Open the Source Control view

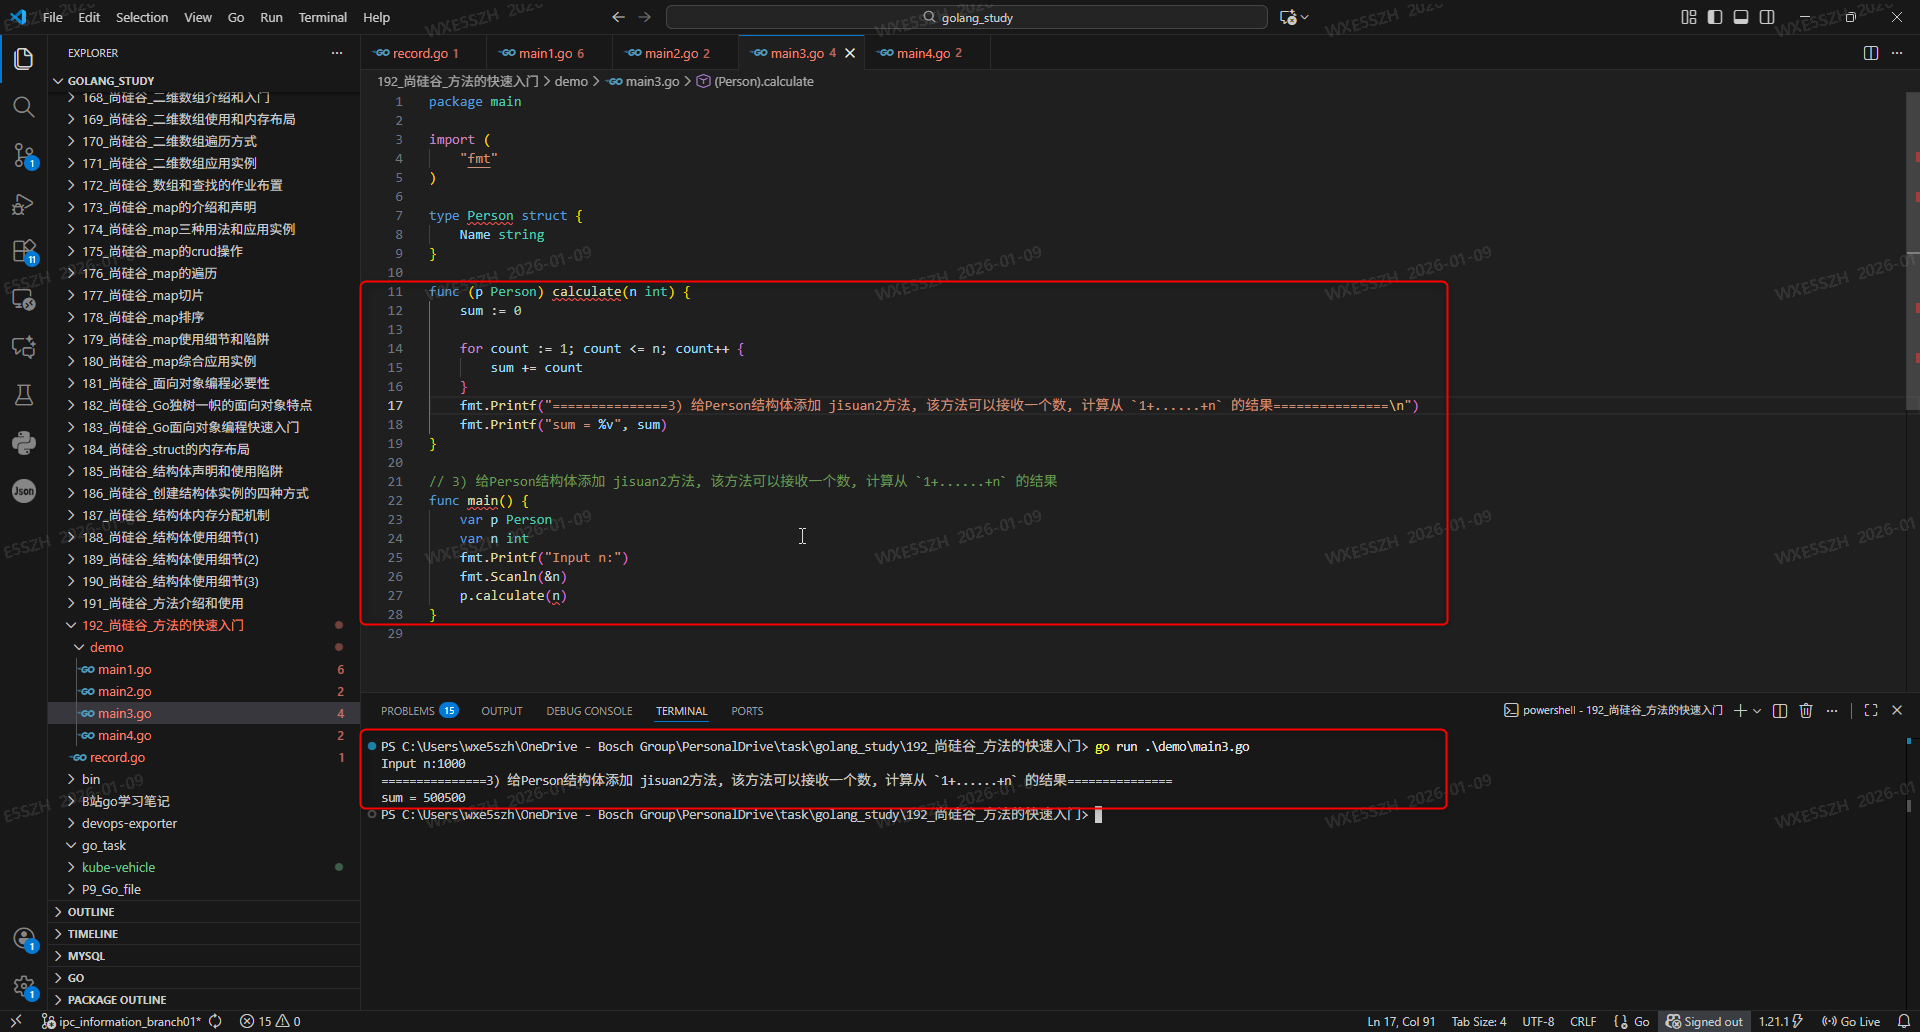pos(24,155)
